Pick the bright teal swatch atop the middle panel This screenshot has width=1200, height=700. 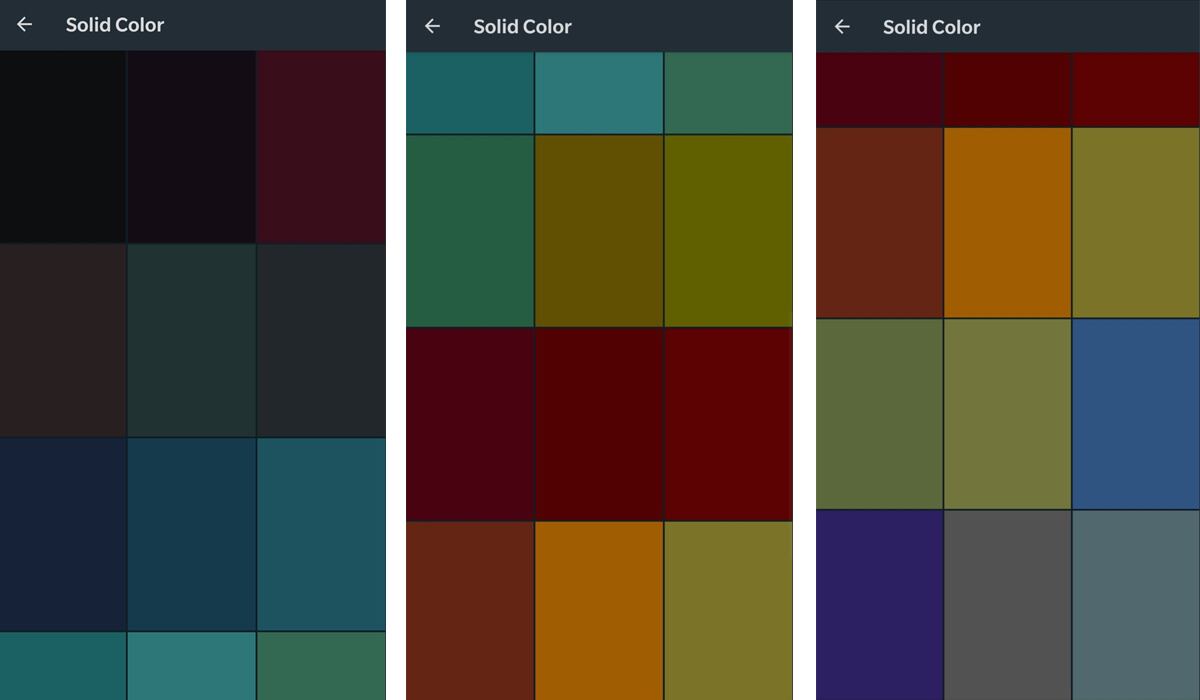coord(598,92)
